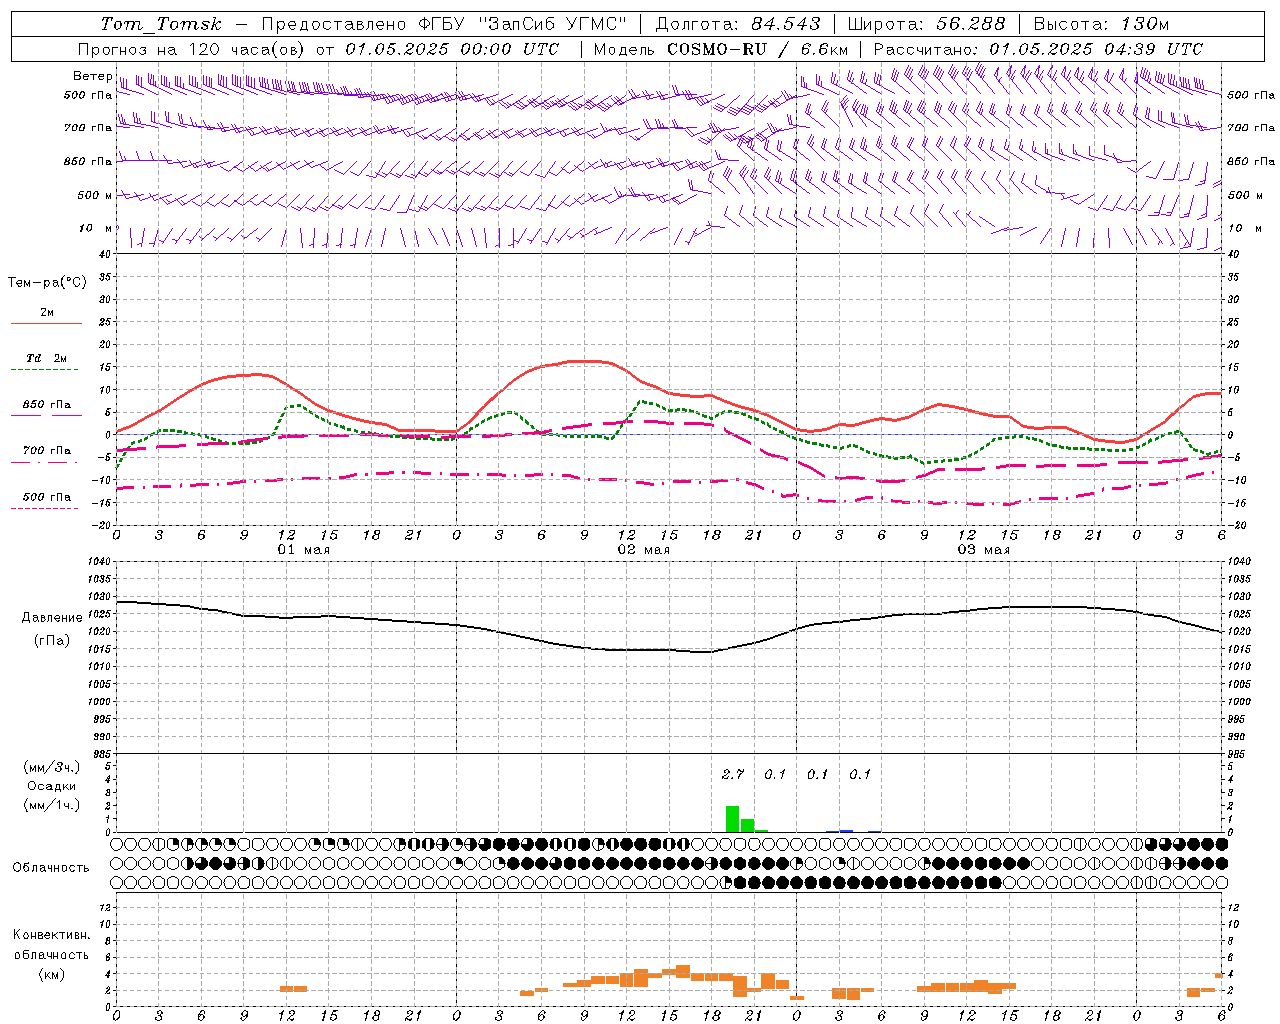The image size is (1280, 1024).
Task: Click the (мм/3ч.) precipitation unit label
Action: click(52, 768)
